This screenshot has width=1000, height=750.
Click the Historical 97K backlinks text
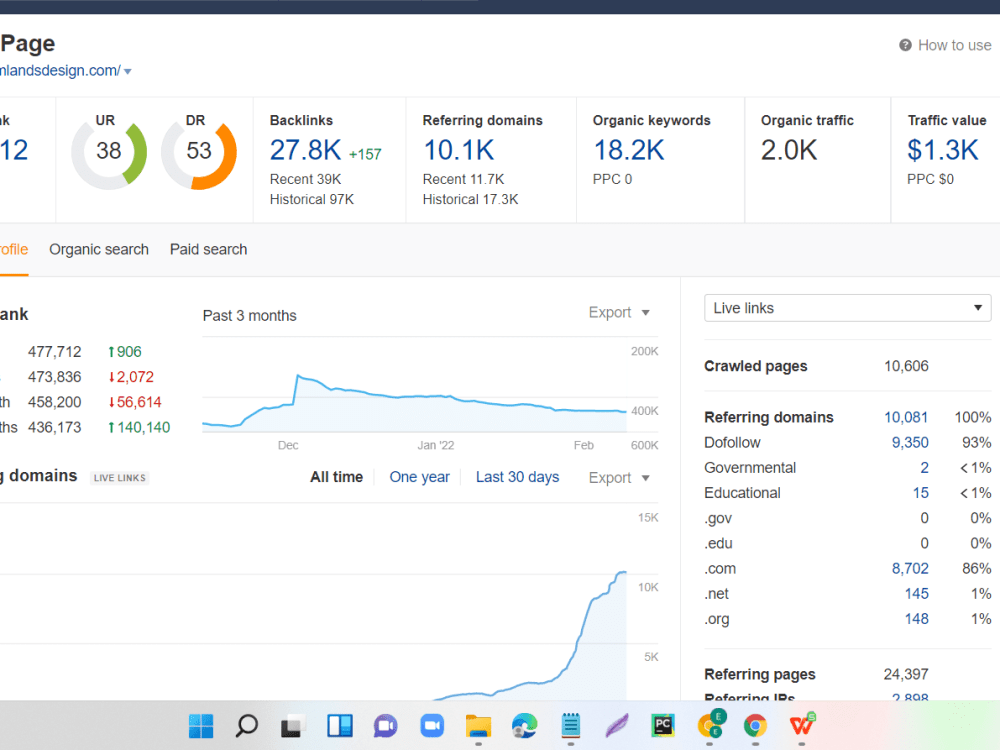(312, 200)
